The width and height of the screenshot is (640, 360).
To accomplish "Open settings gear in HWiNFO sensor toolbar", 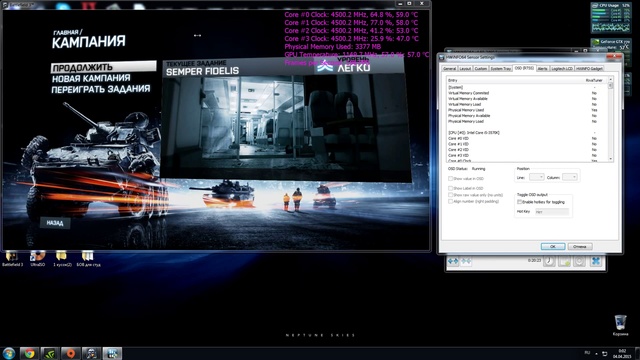I will tap(580, 261).
